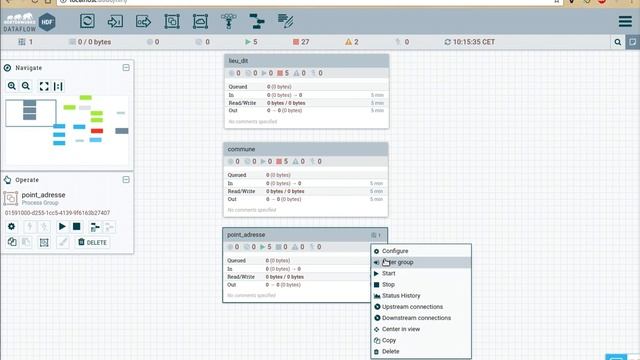Zoom in using Navigate panel
The image size is (640, 360).
point(11,86)
